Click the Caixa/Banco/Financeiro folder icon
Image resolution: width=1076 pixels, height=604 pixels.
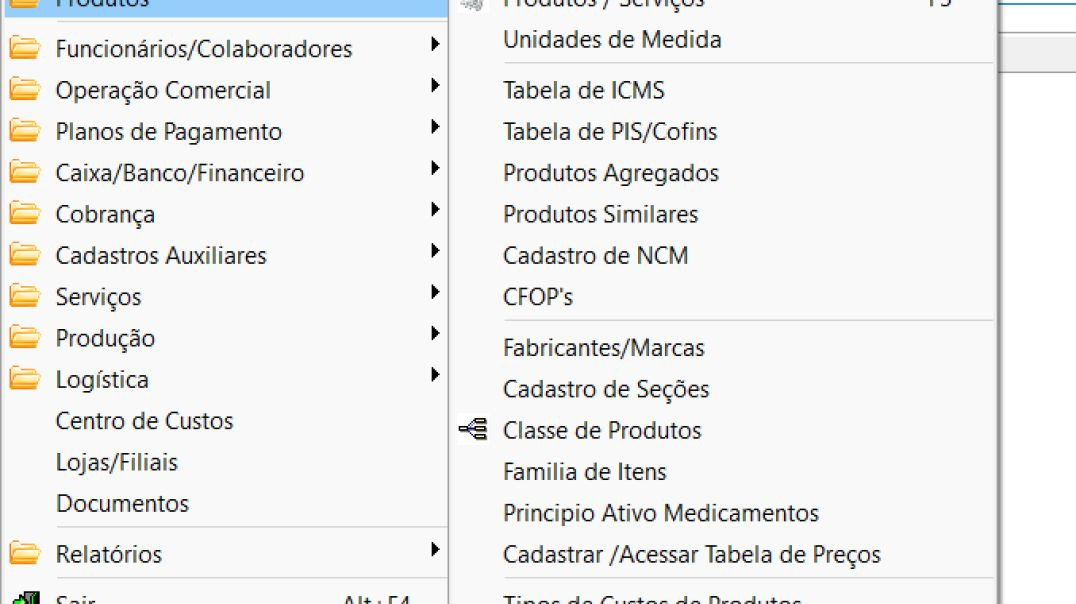[x=24, y=172]
